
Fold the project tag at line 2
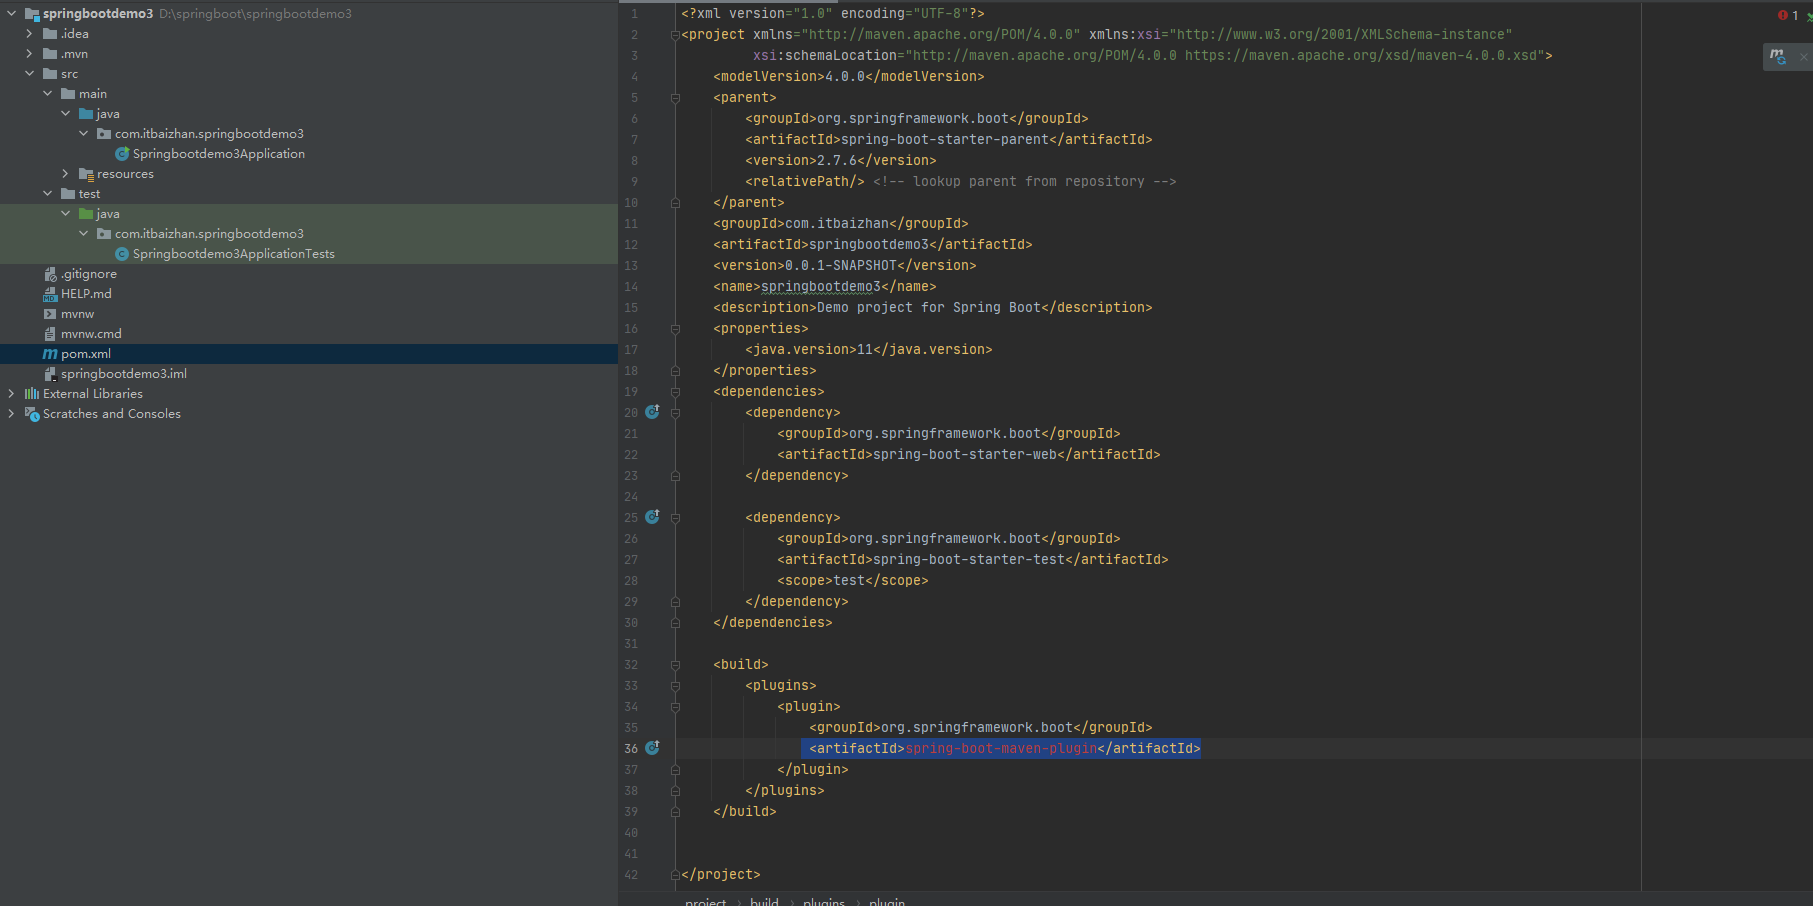point(675,35)
